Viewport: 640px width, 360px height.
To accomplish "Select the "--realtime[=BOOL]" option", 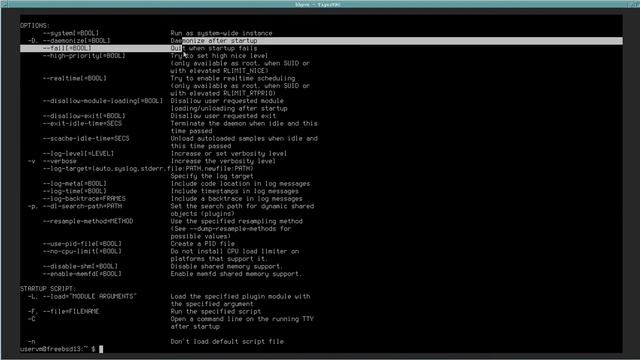I will coord(74,78).
